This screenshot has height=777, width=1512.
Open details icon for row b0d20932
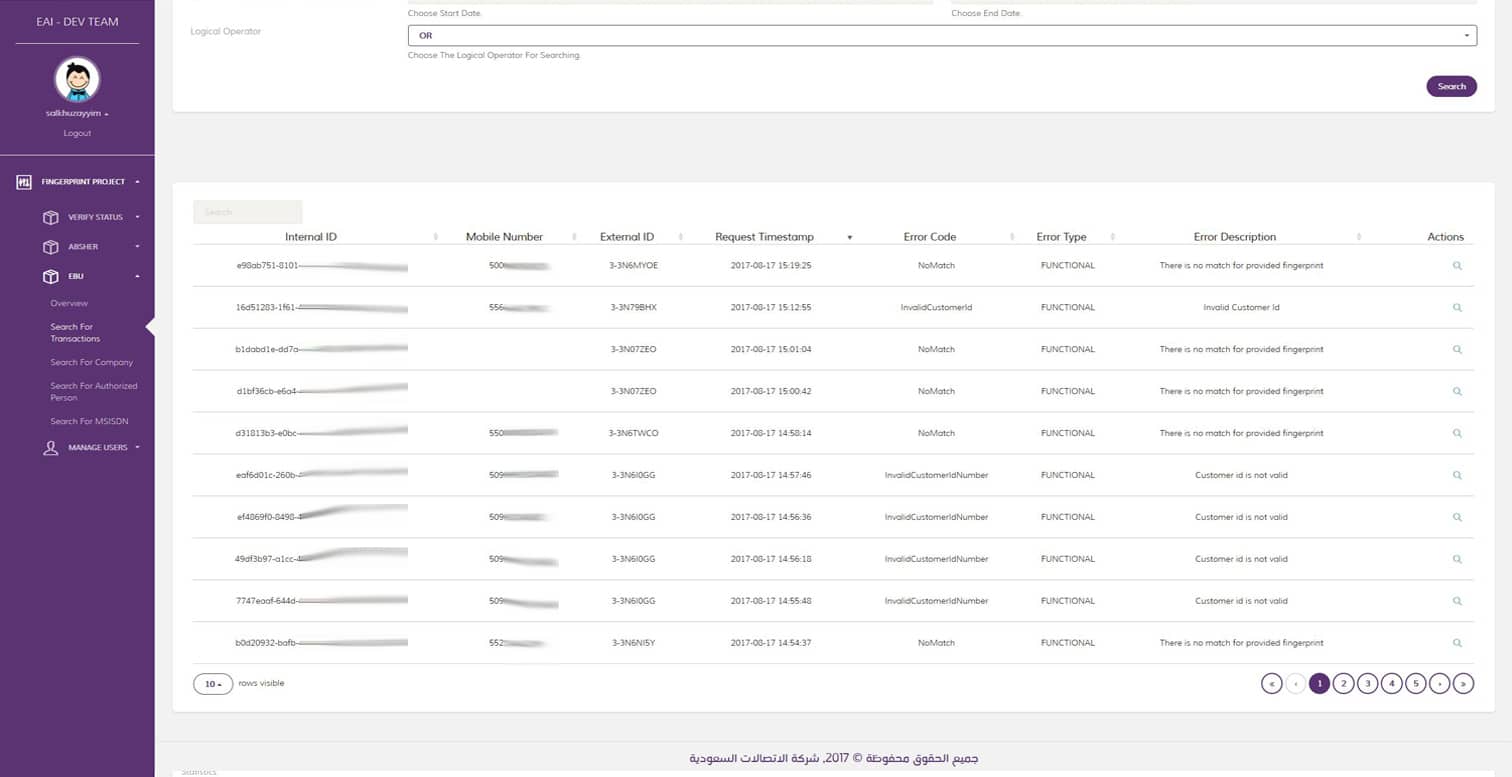1457,643
